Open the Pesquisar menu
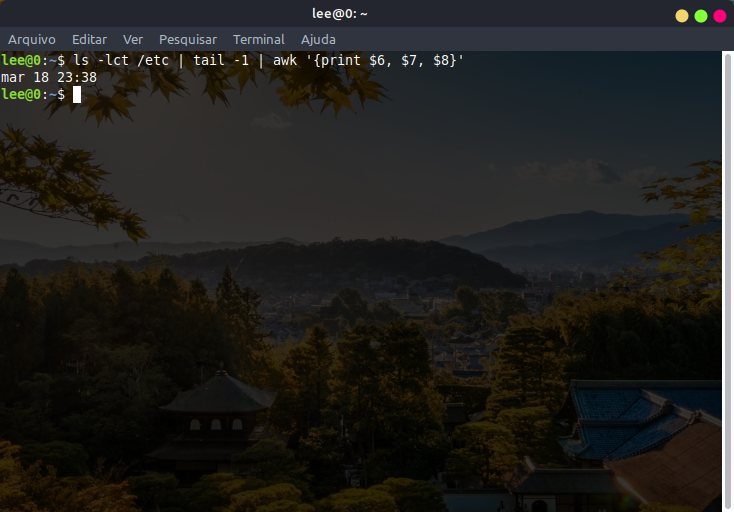734x512 pixels. click(x=188, y=39)
